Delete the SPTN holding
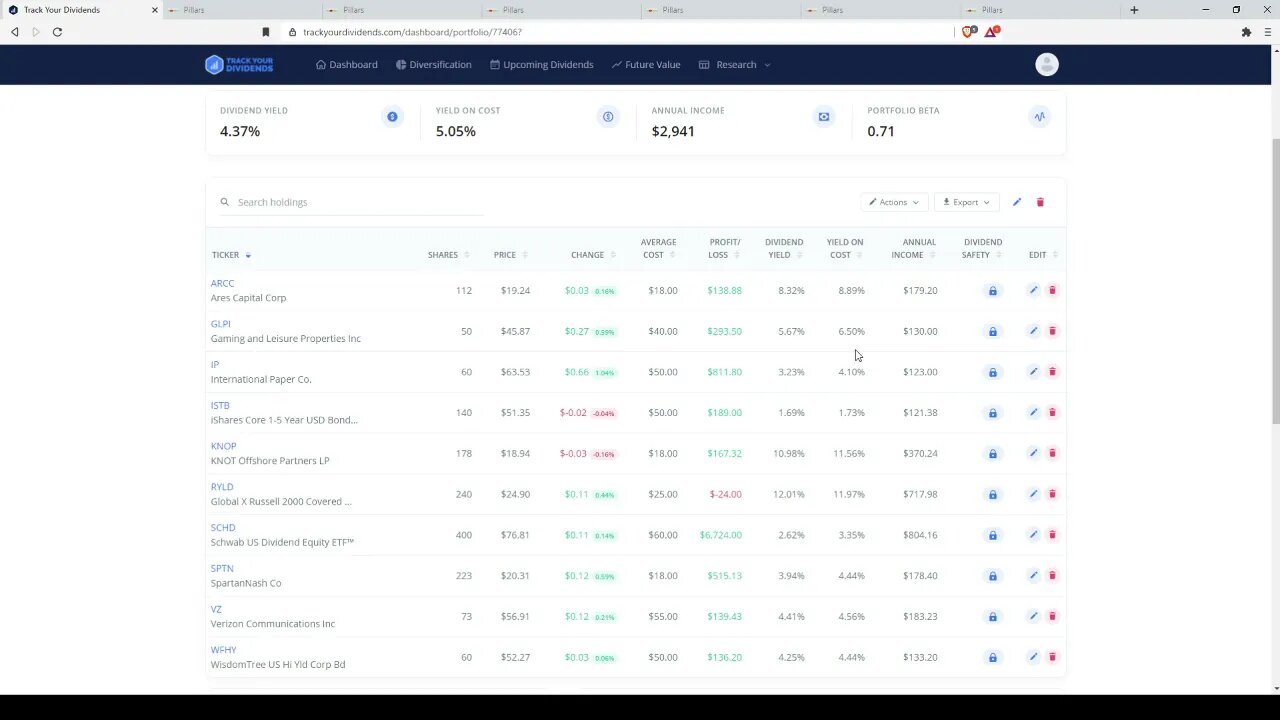Image resolution: width=1280 pixels, height=720 pixels. (1052, 575)
